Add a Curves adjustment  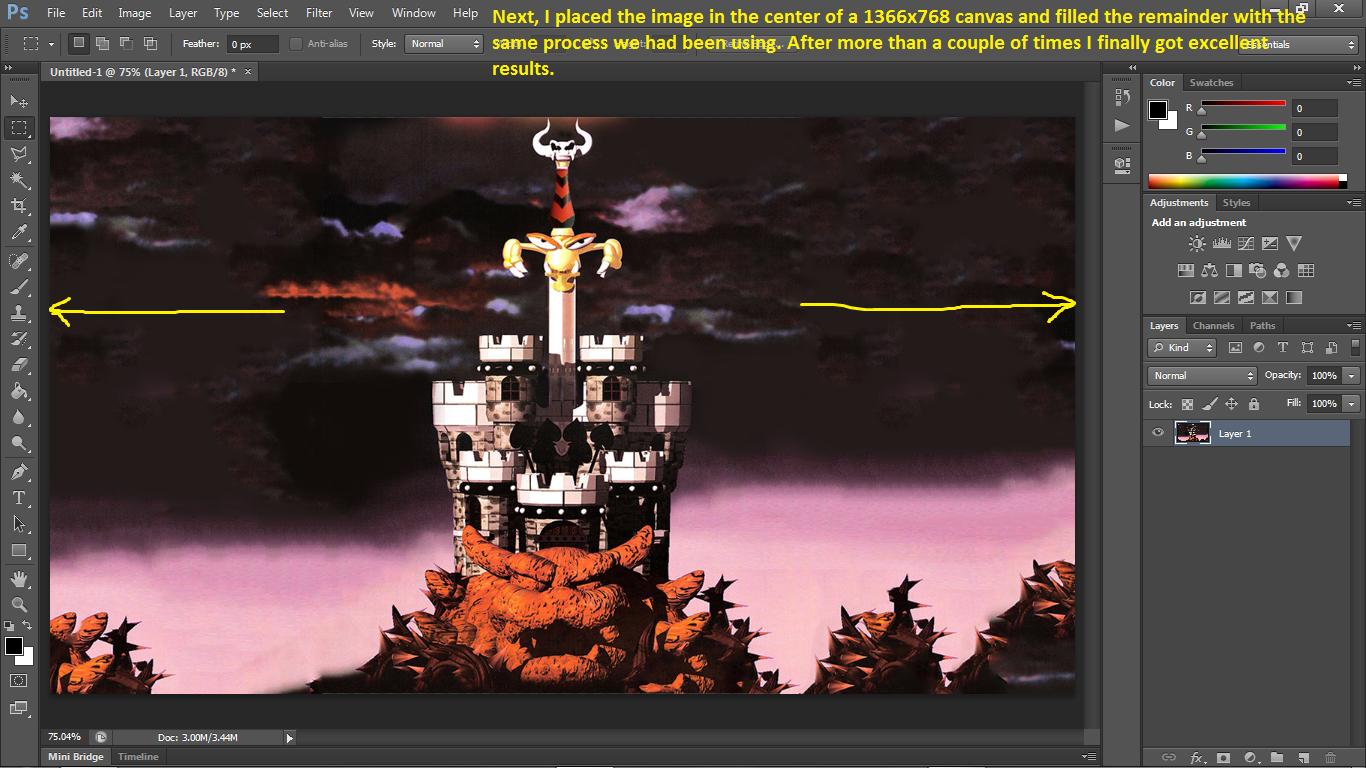coord(1246,243)
